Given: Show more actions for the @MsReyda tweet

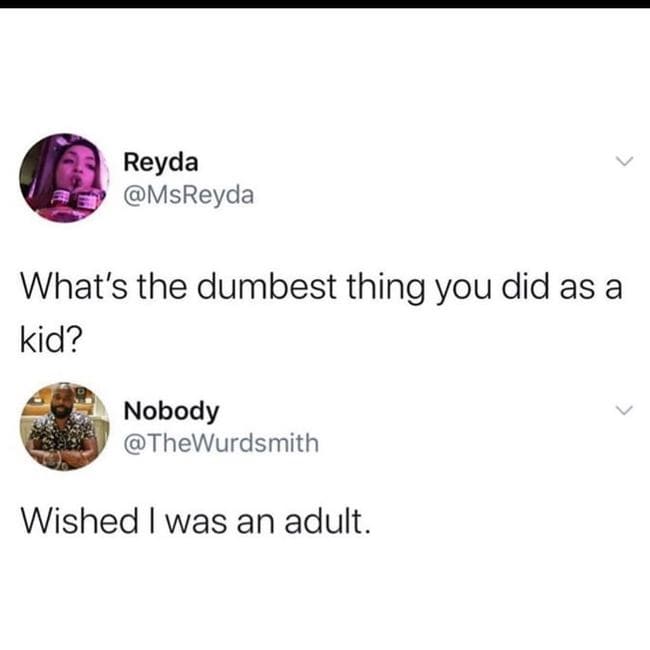Looking at the screenshot, I should pos(624,161).
